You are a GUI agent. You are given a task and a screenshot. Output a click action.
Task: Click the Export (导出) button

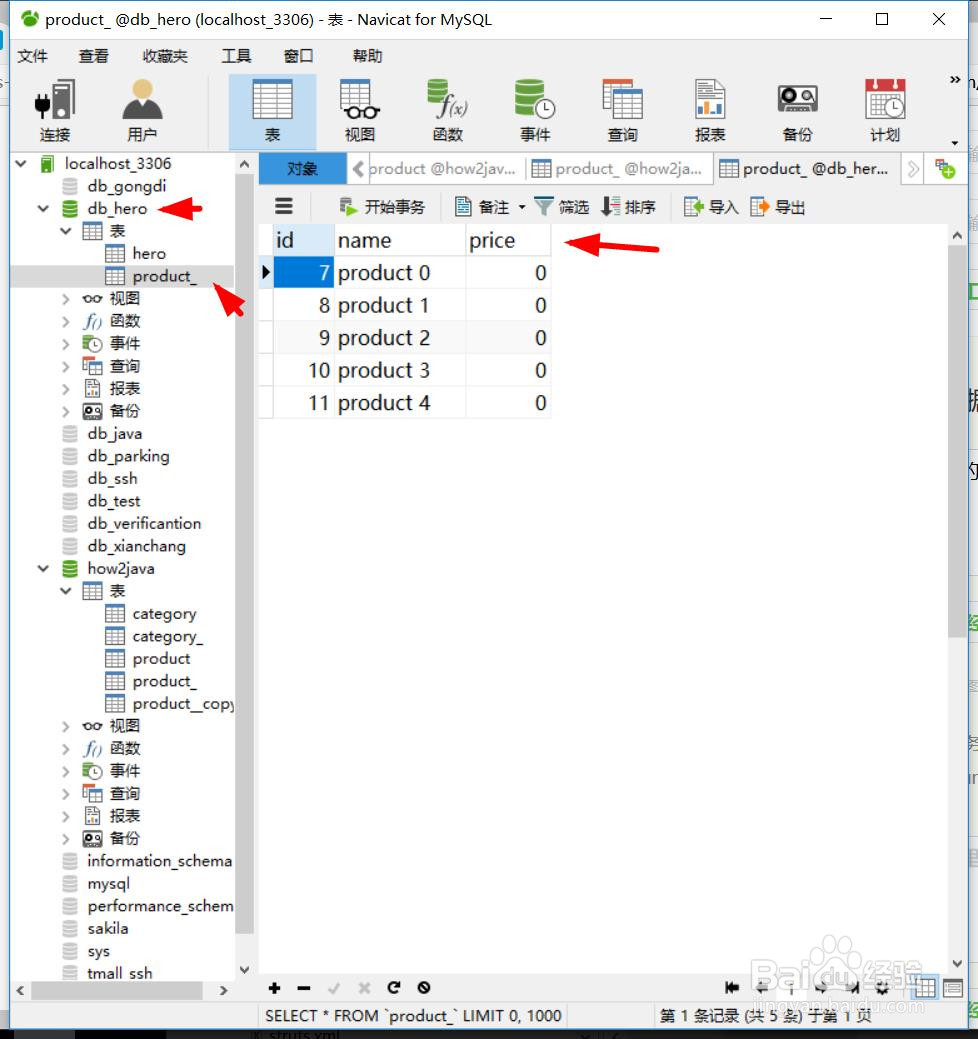[x=780, y=206]
